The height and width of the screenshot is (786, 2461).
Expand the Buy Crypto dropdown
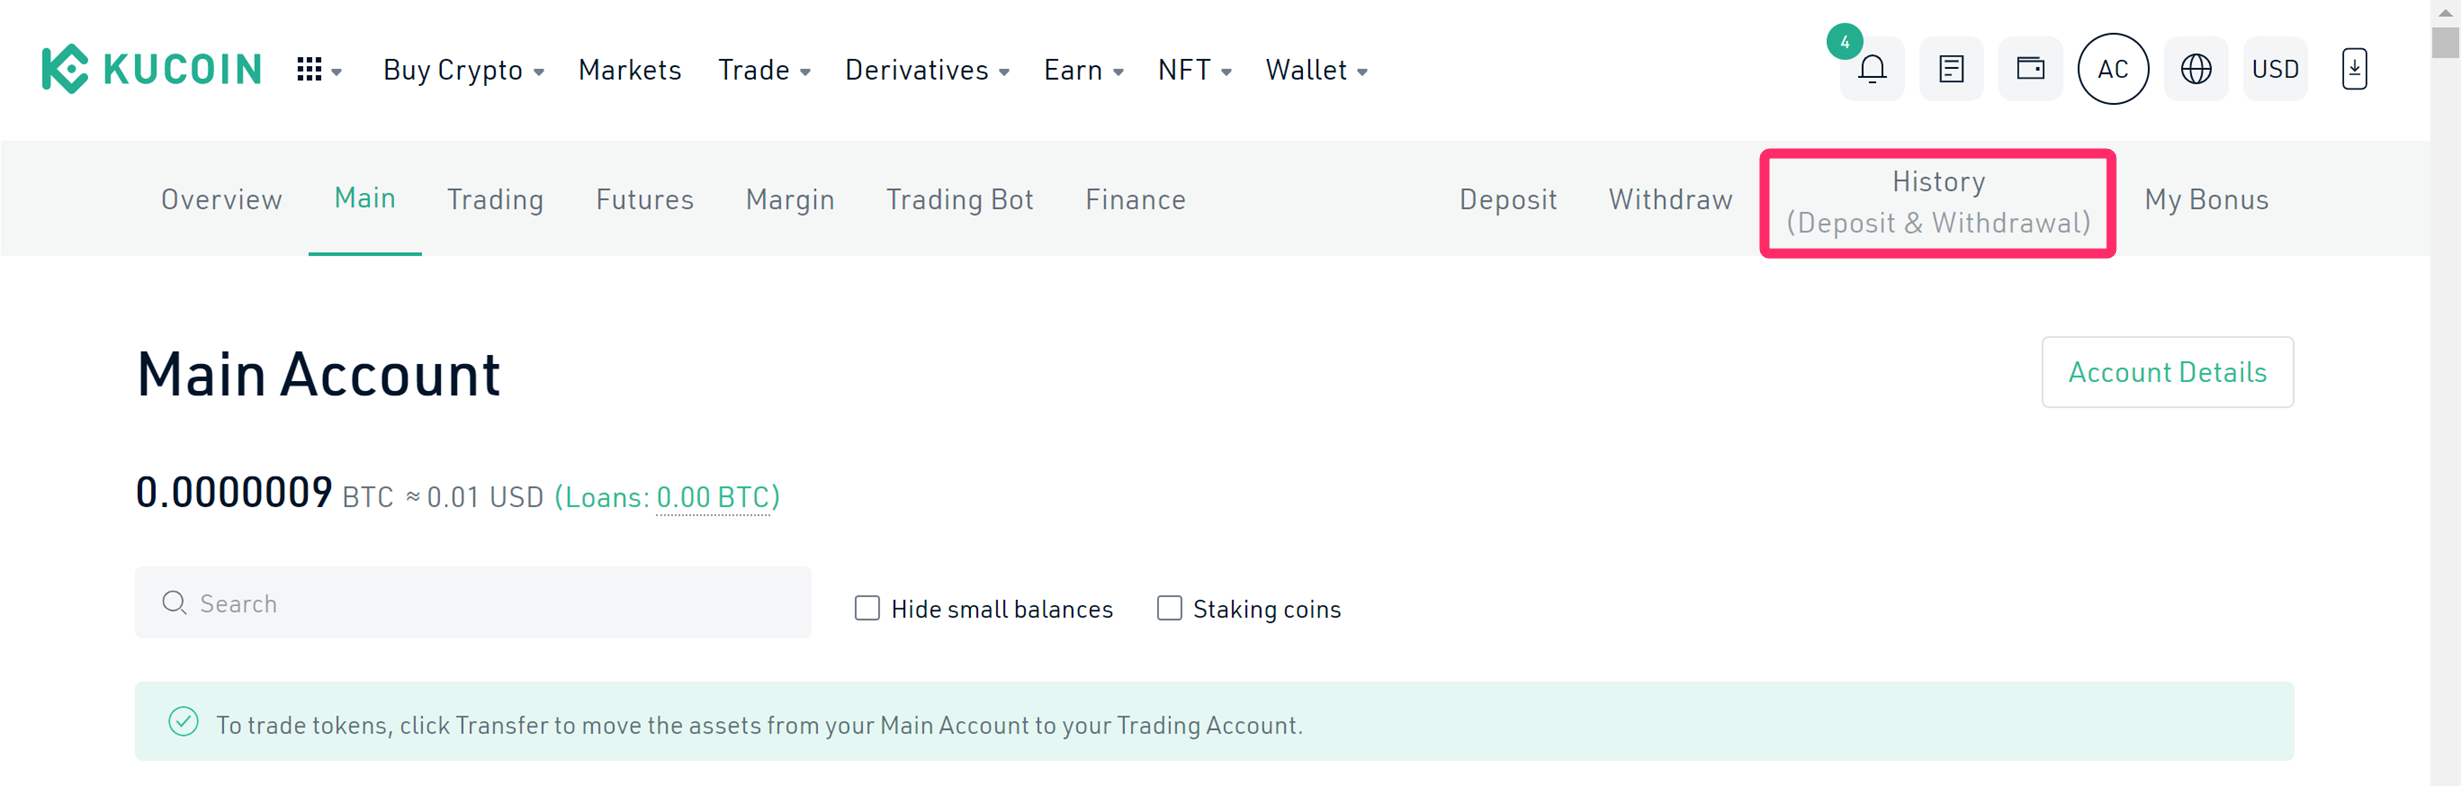click(x=463, y=70)
